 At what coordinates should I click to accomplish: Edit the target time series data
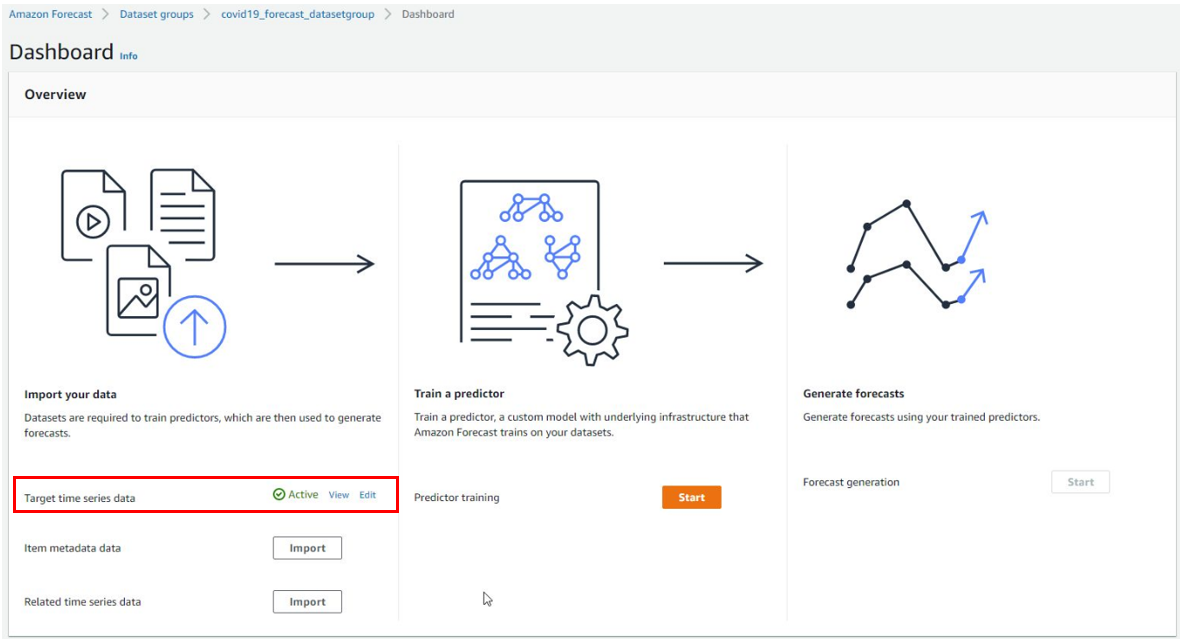367,494
